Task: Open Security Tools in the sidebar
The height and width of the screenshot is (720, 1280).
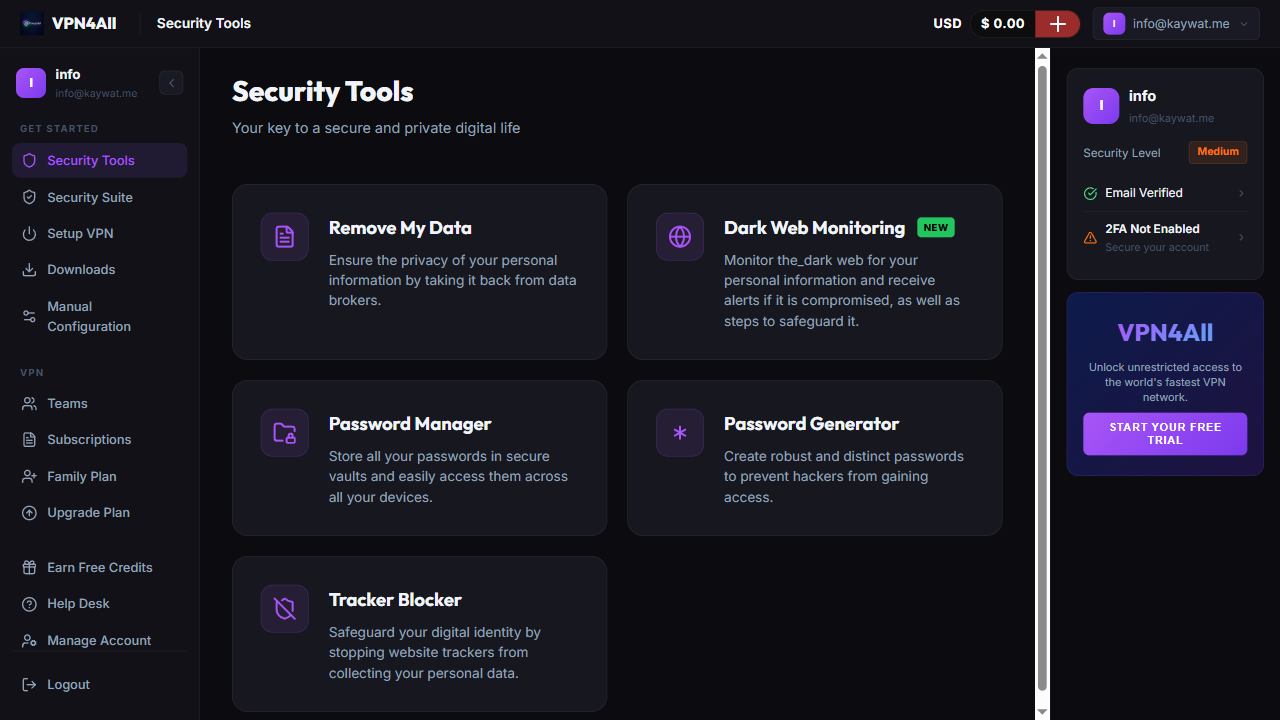Action: point(100,160)
